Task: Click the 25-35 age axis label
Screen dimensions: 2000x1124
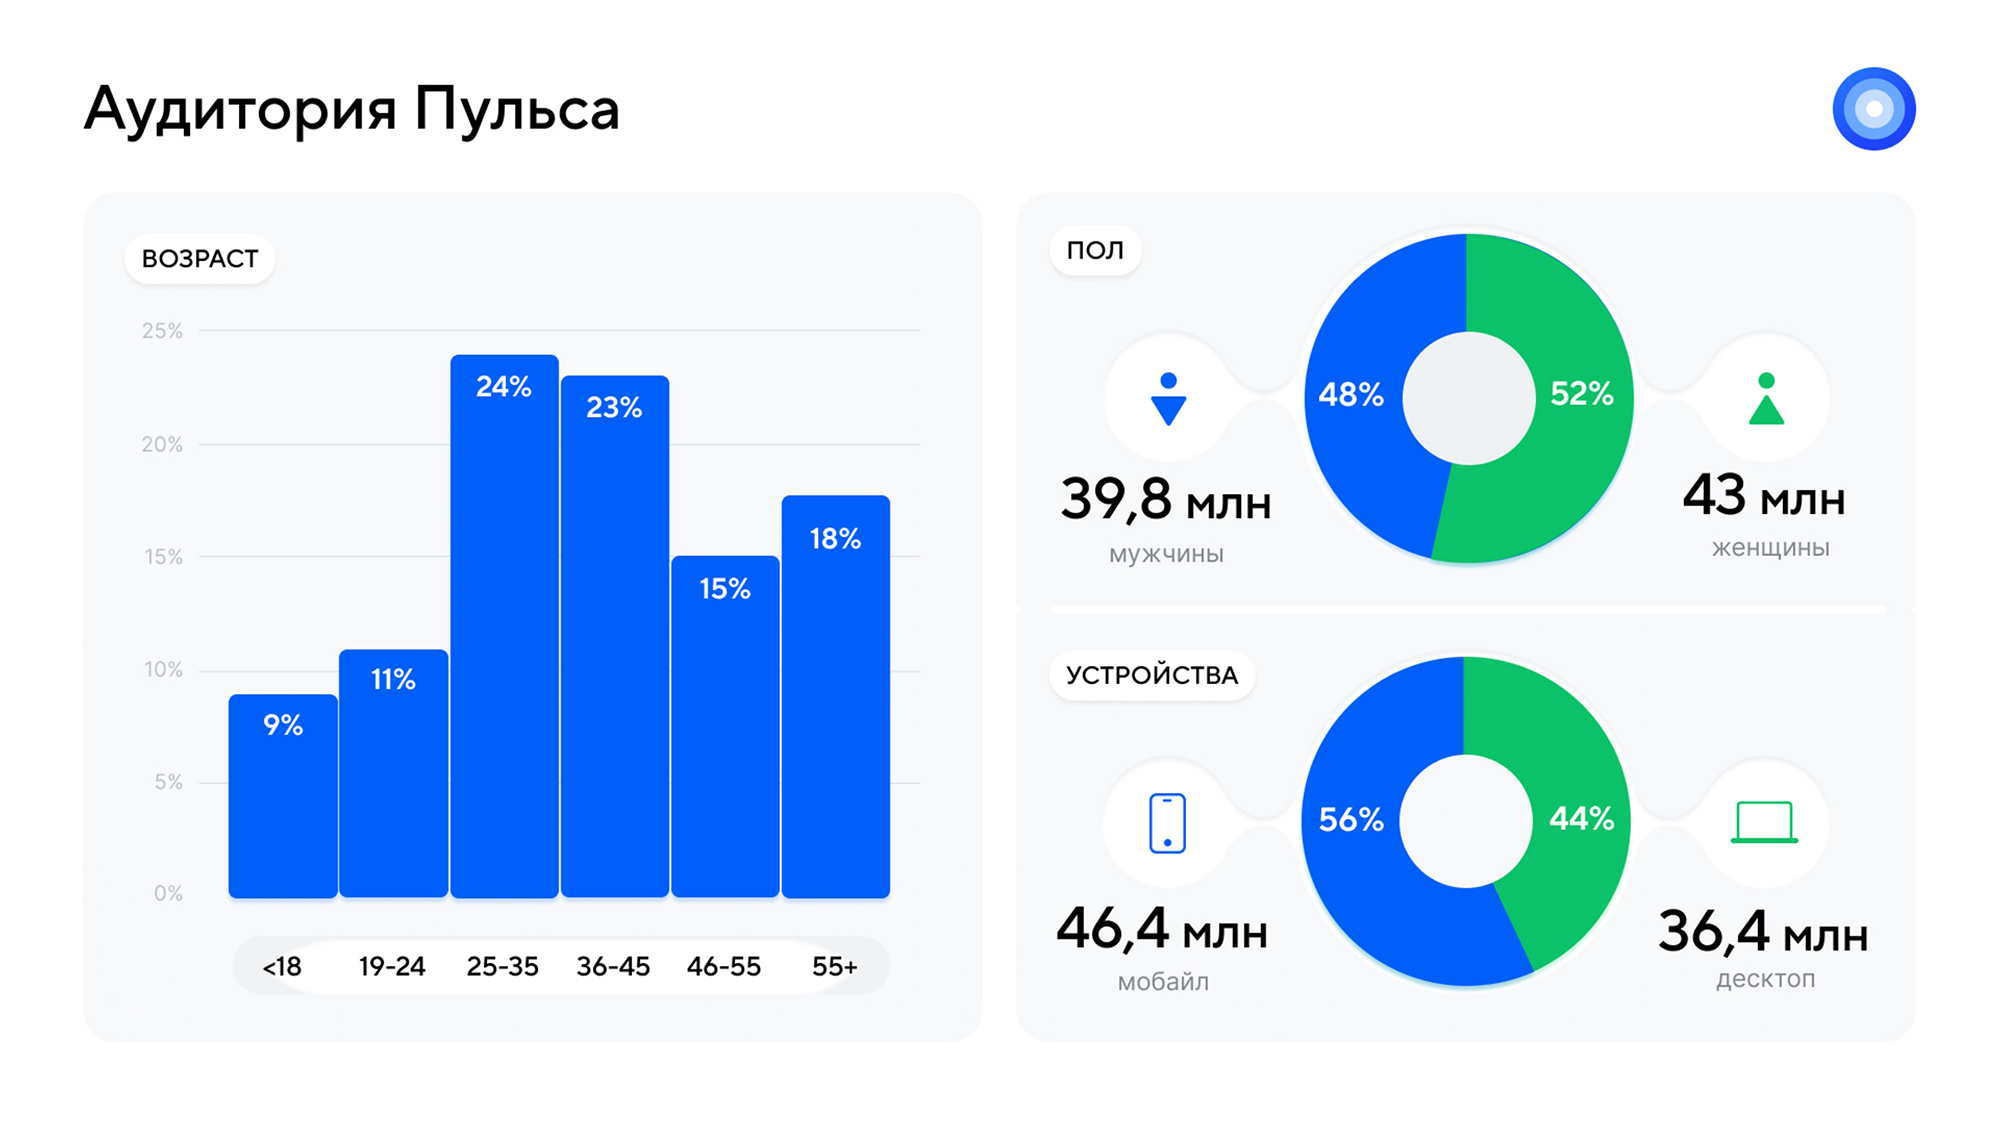Action: tap(503, 967)
